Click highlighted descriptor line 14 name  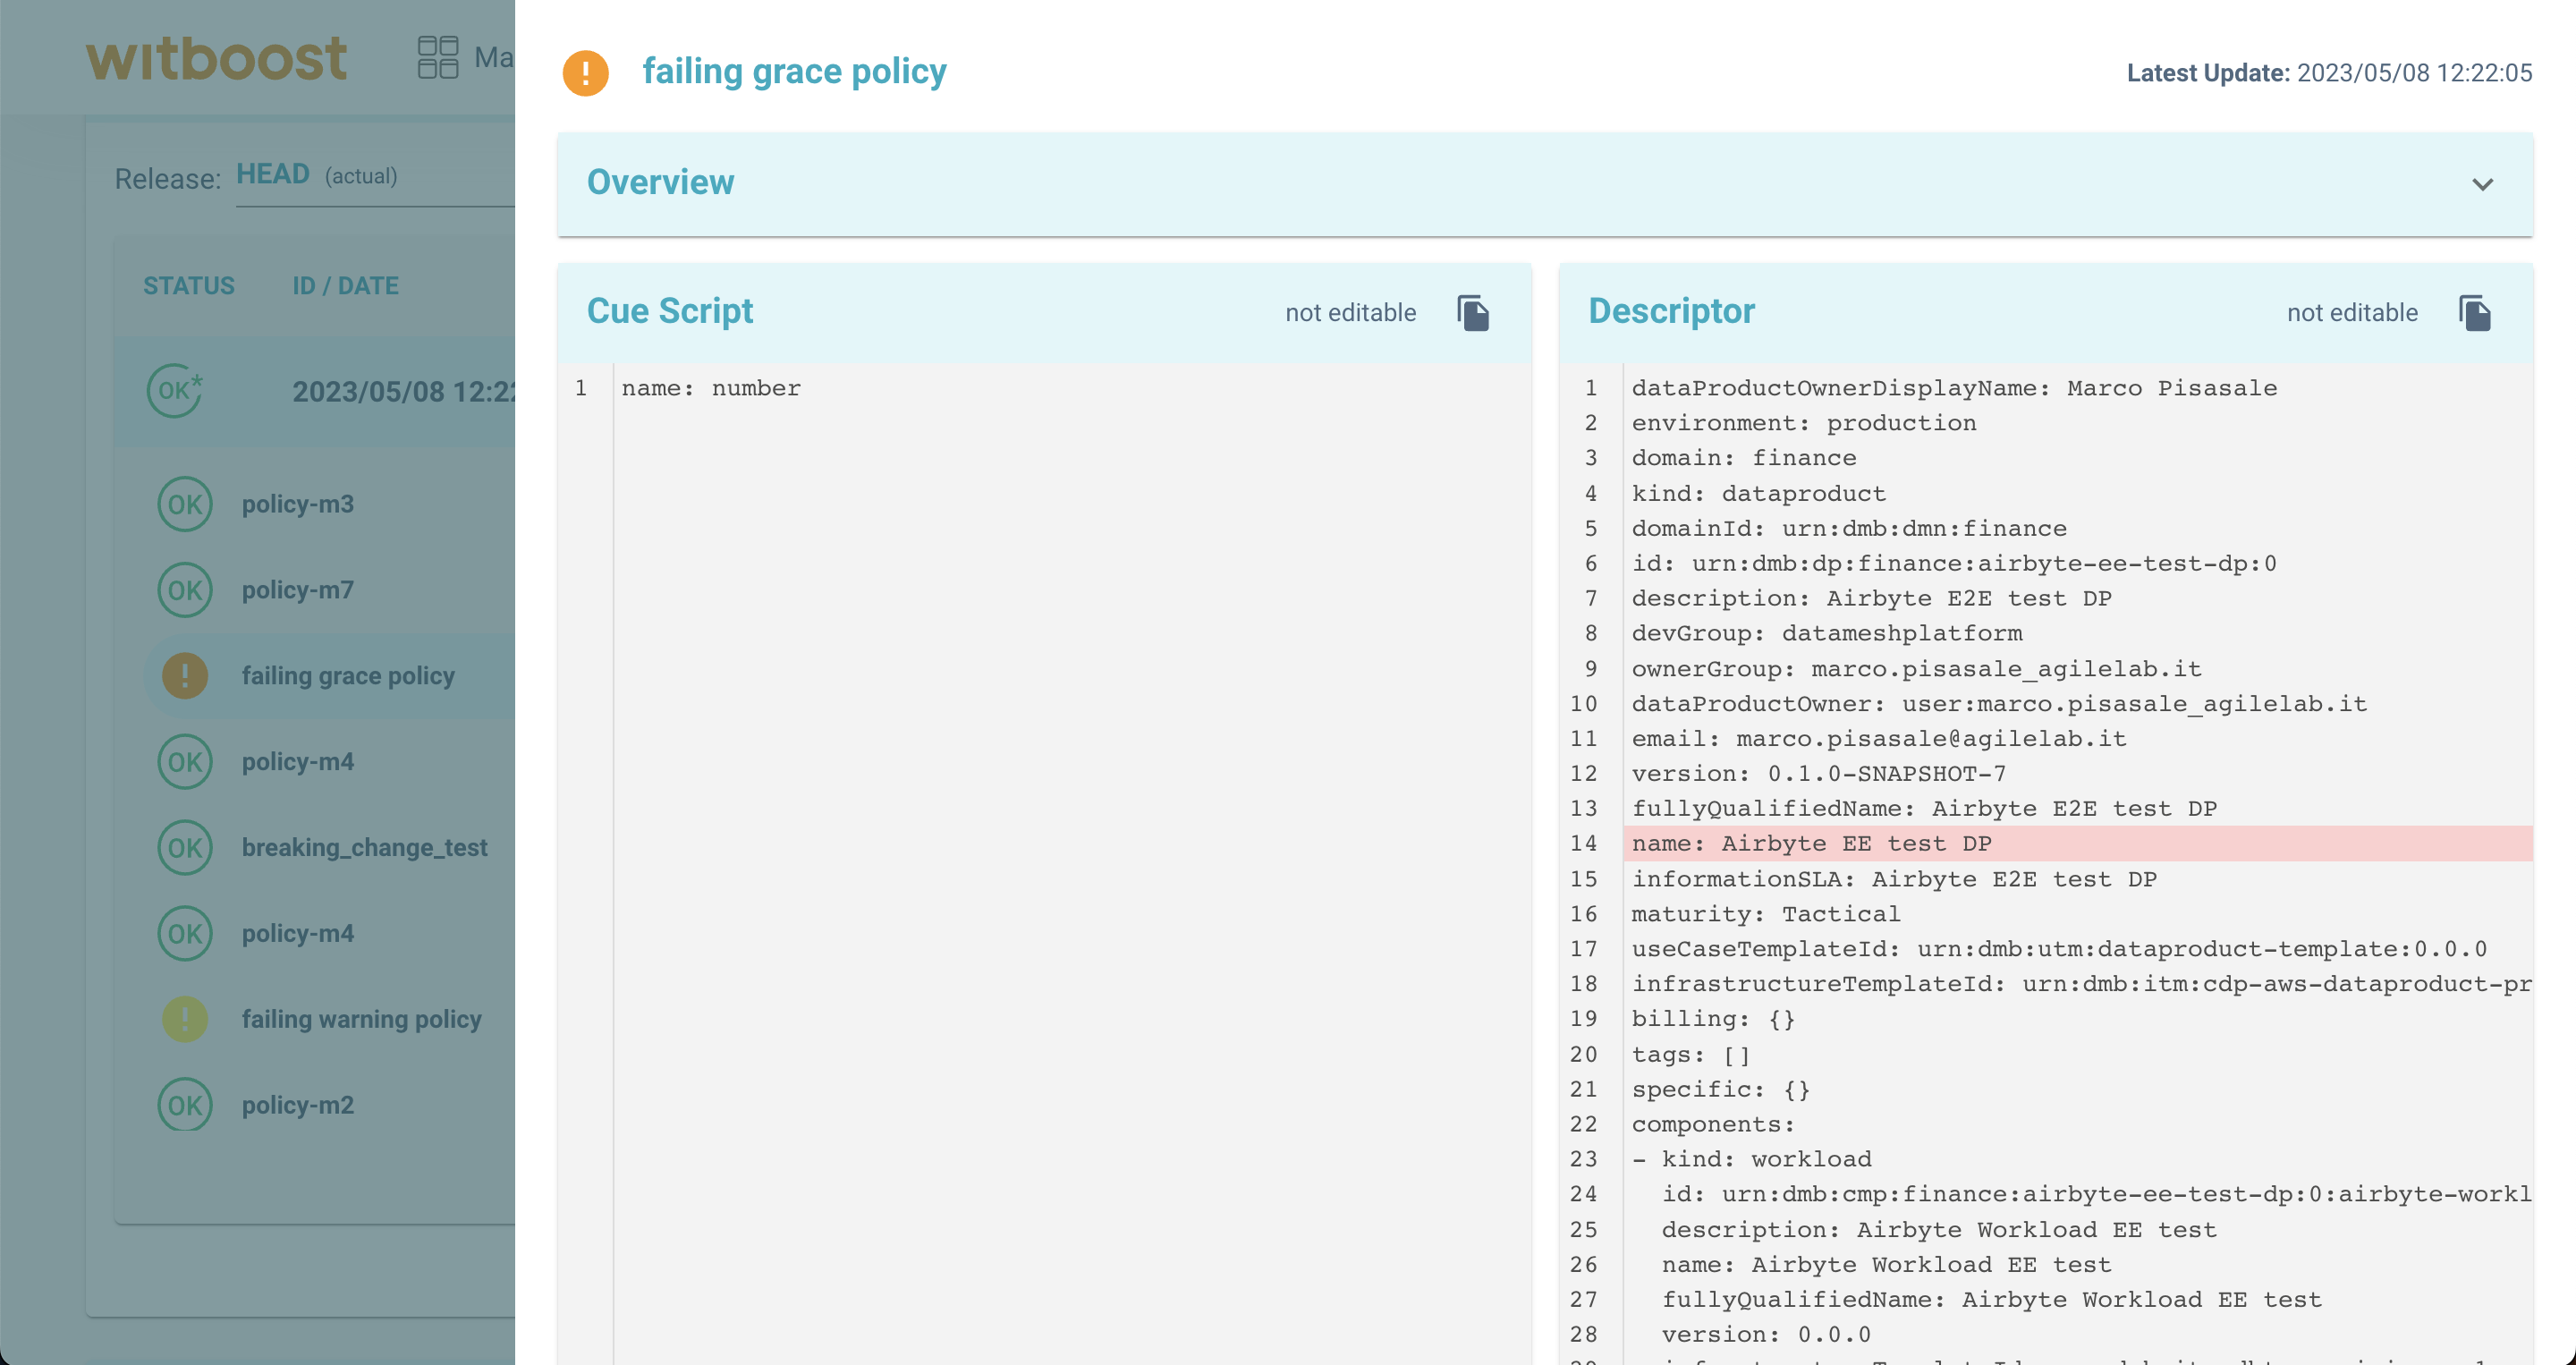(x=1811, y=843)
